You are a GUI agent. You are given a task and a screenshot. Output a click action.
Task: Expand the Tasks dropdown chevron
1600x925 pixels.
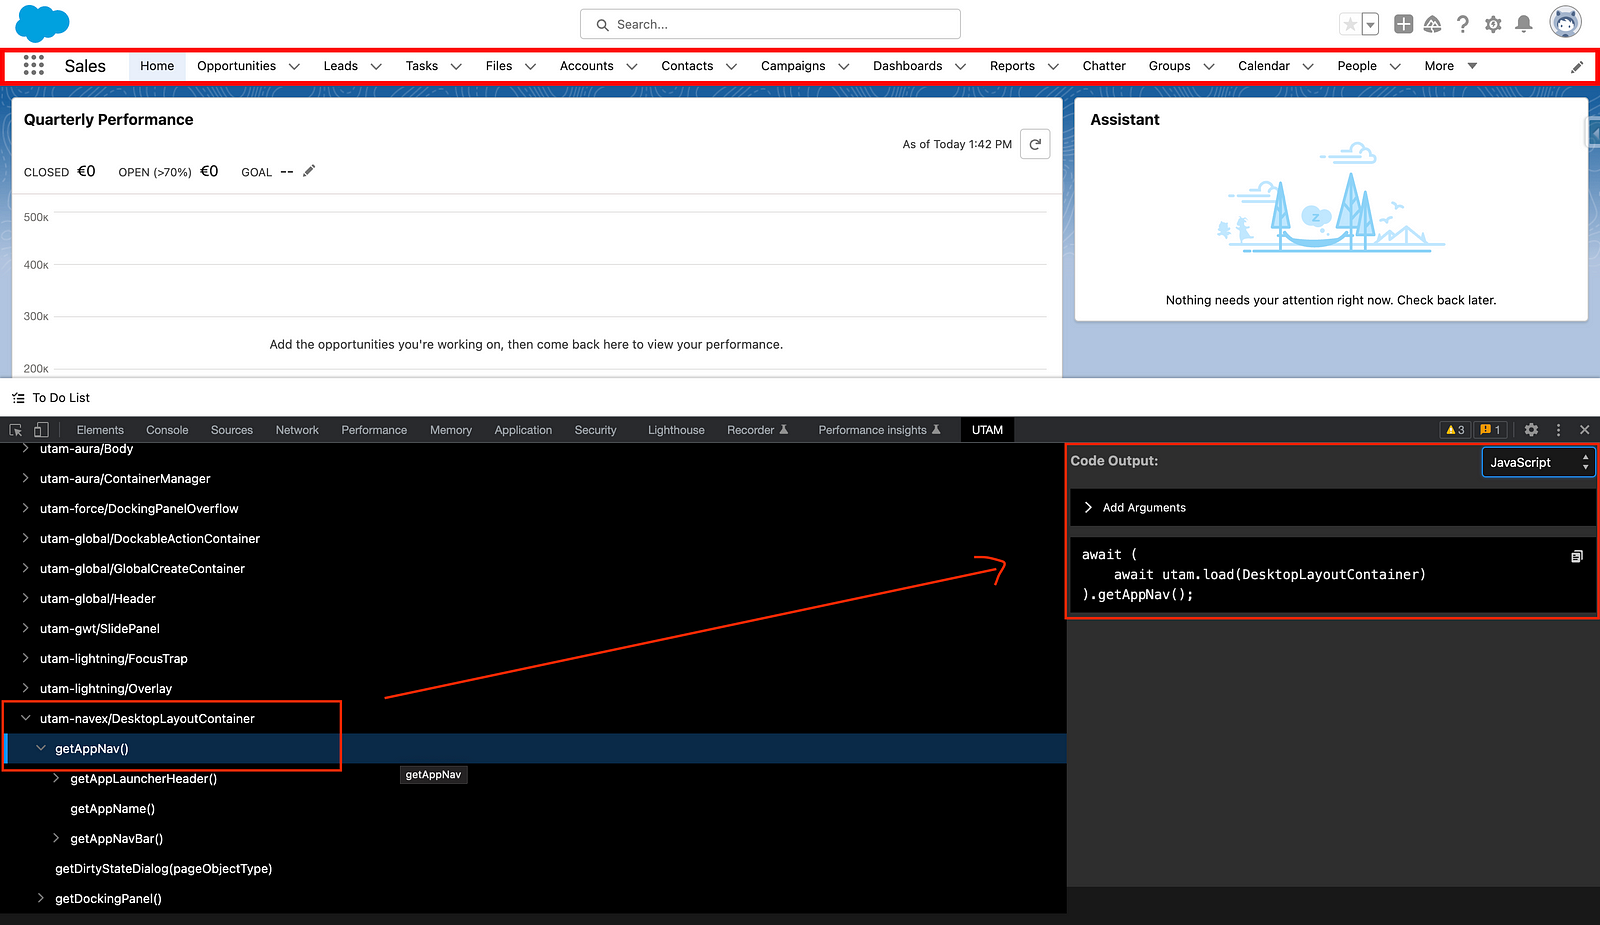(456, 67)
